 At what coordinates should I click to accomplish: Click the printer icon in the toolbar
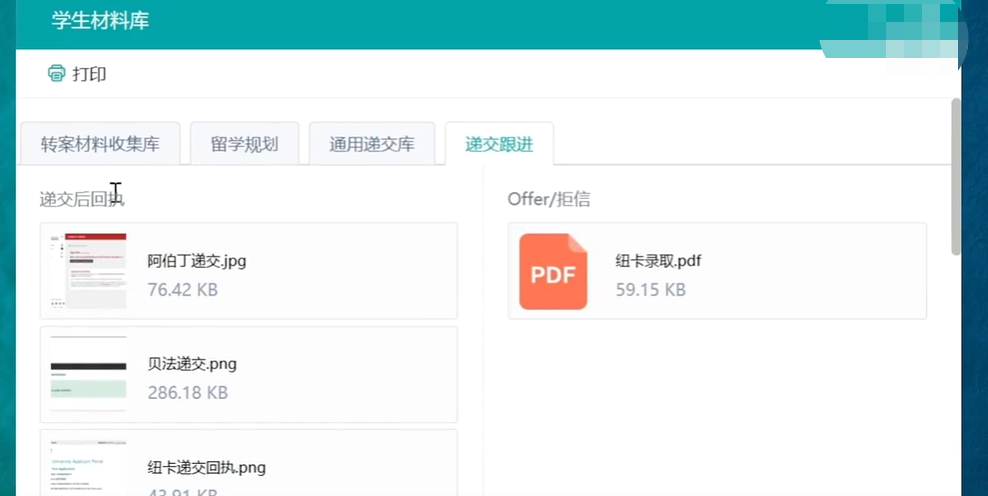click(x=56, y=74)
